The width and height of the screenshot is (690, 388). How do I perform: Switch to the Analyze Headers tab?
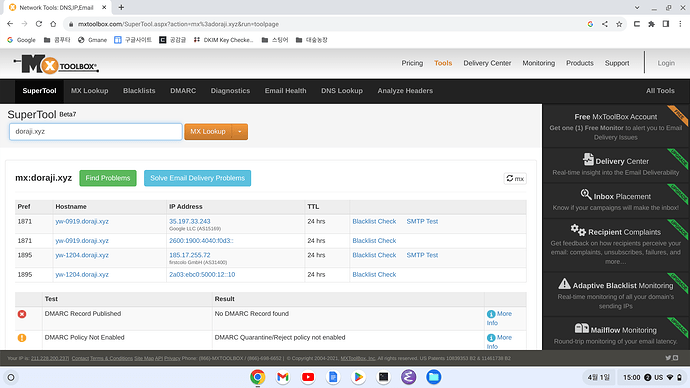[x=405, y=91]
